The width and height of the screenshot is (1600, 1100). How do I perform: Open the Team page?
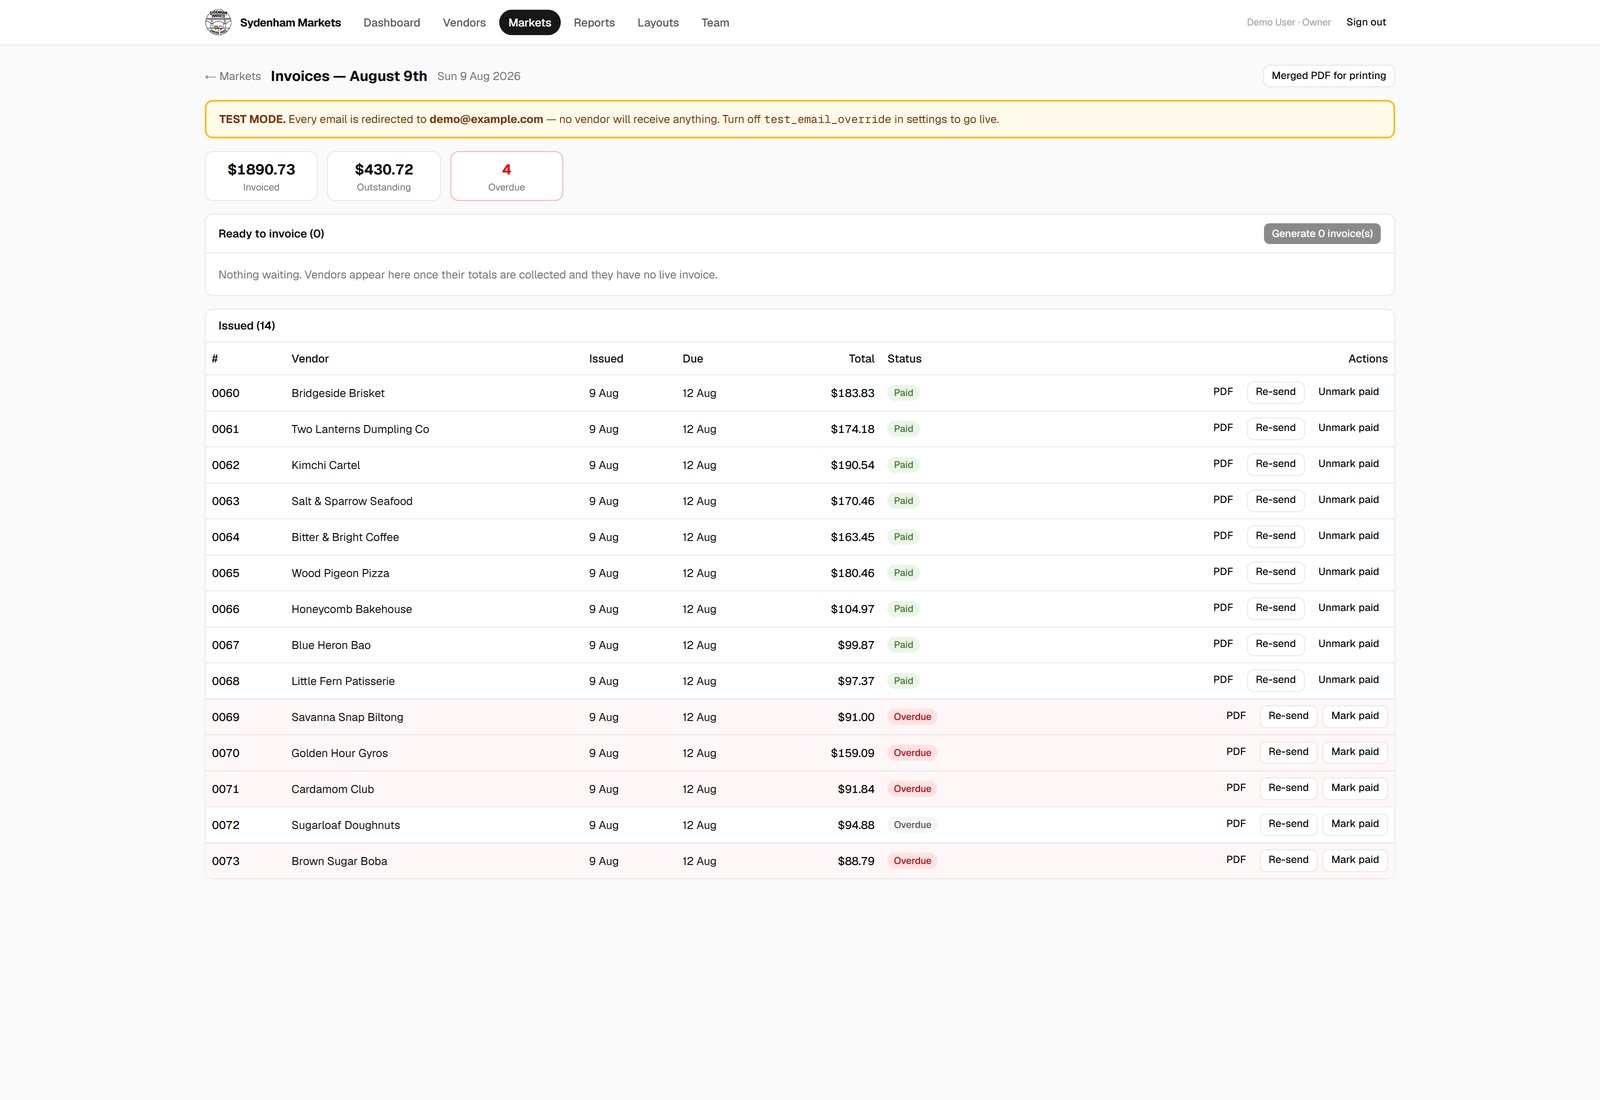coord(715,22)
